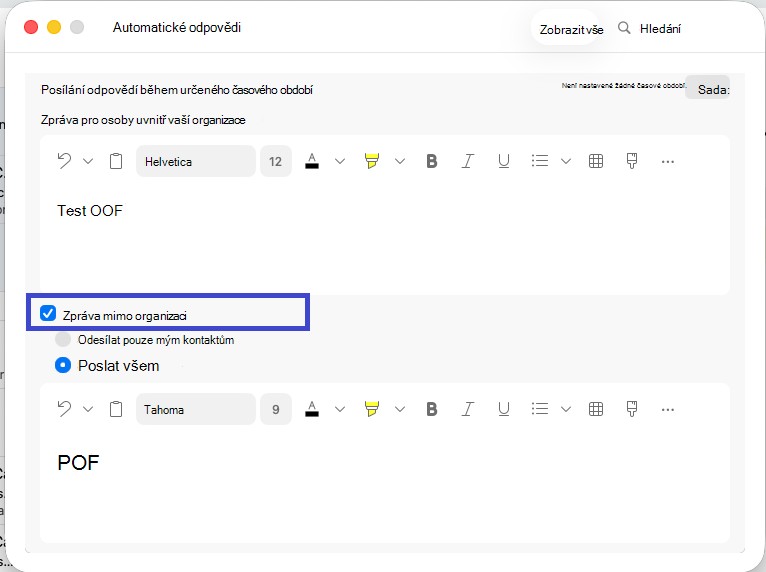Click font color icon in Tahoma toolbar

tap(312, 409)
